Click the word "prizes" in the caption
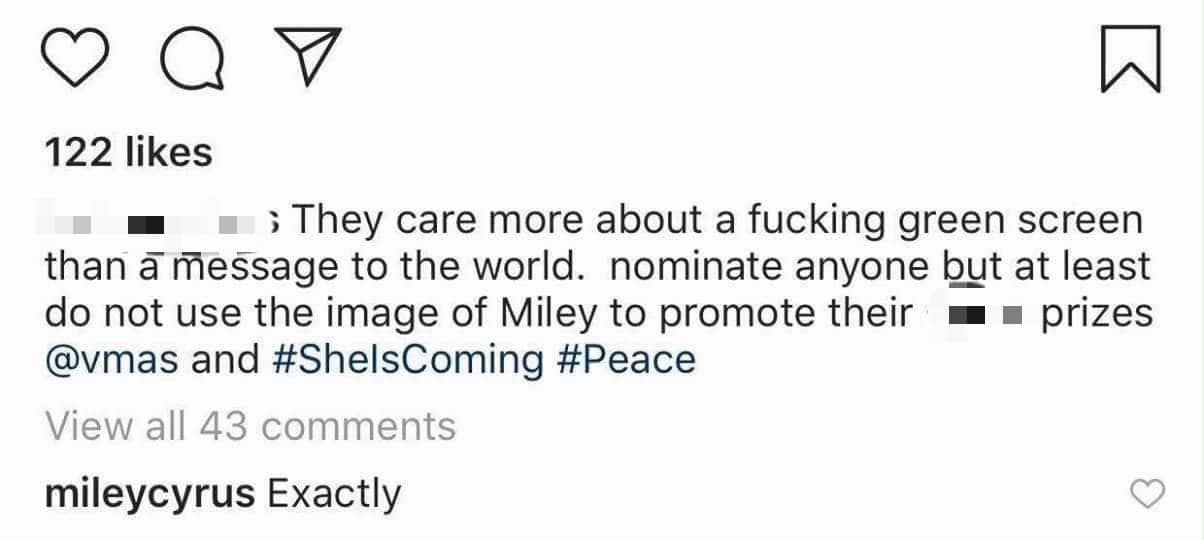 click(x=1097, y=313)
